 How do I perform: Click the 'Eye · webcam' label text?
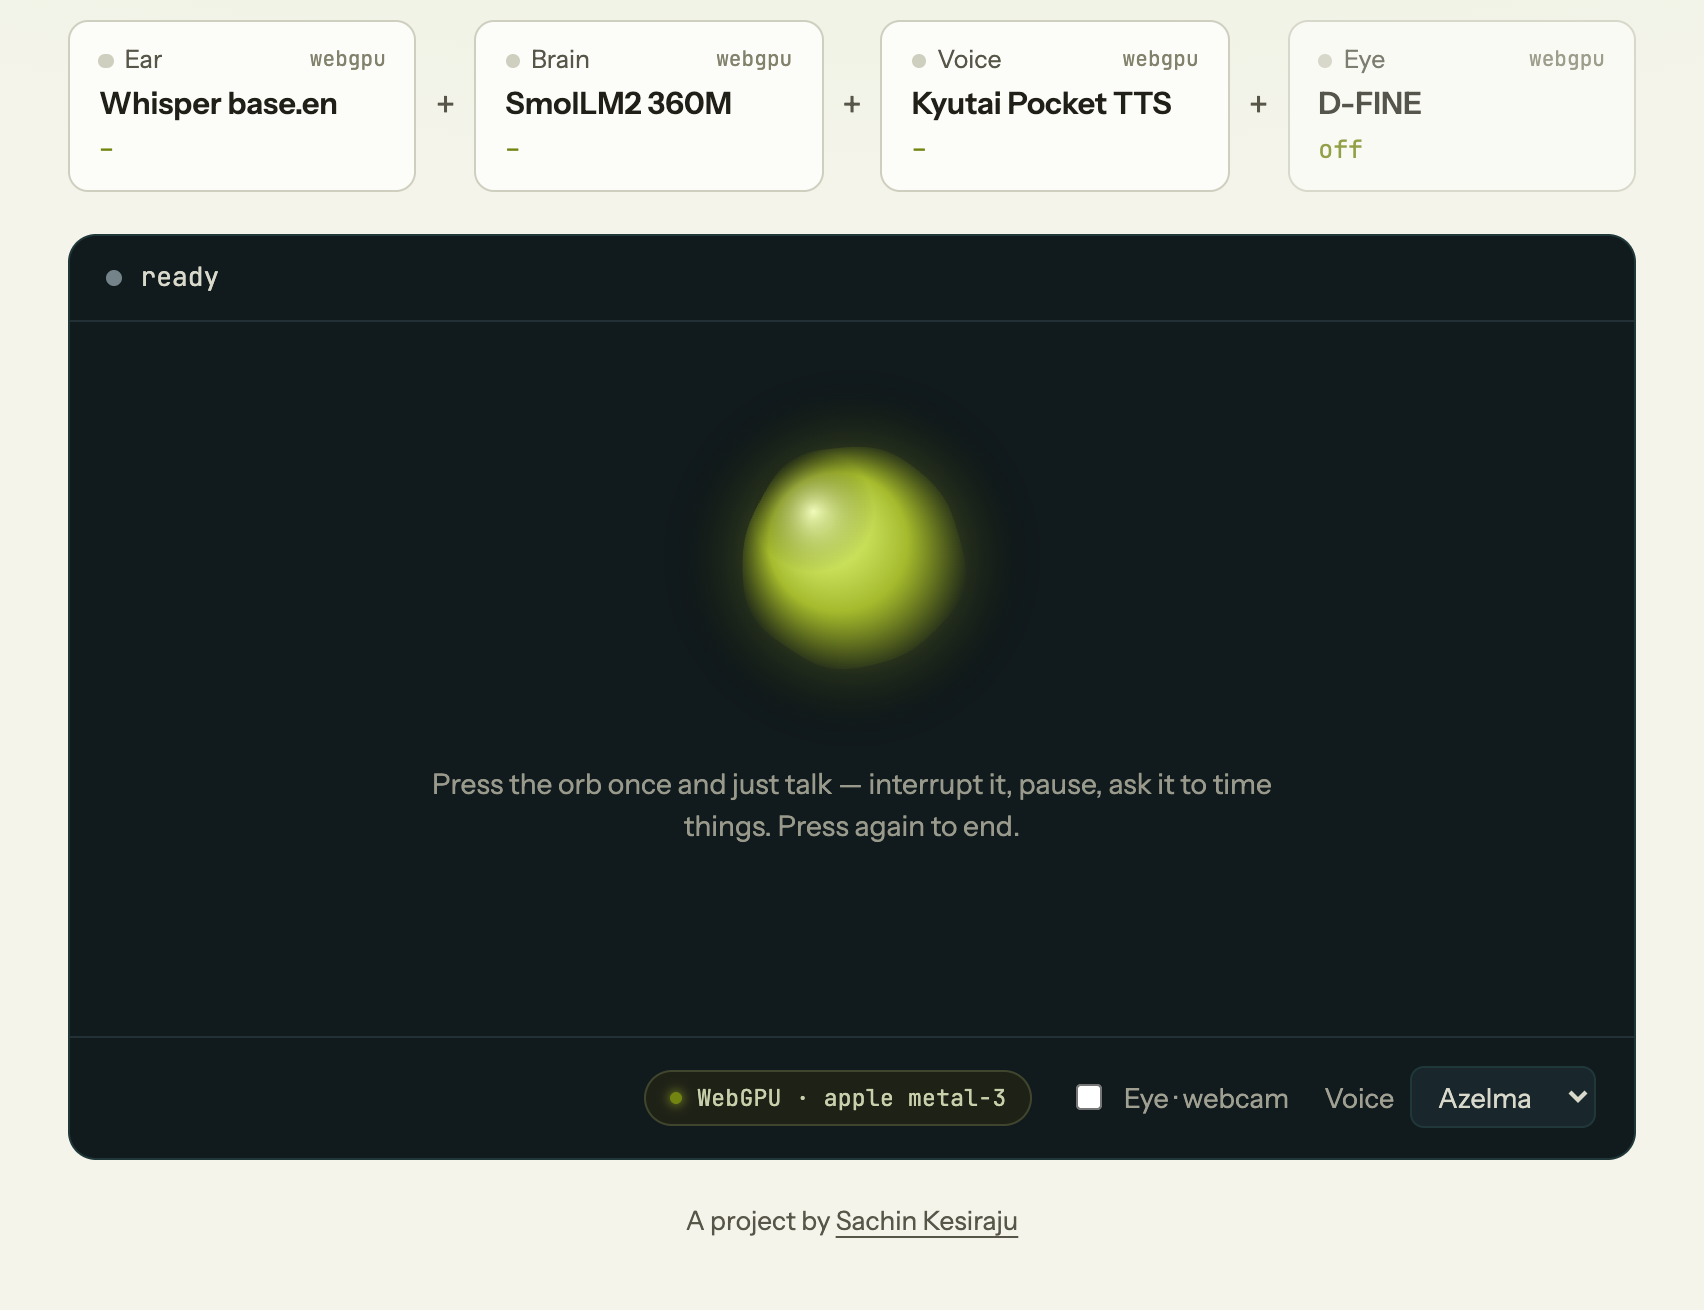pyautogui.click(x=1206, y=1098)
